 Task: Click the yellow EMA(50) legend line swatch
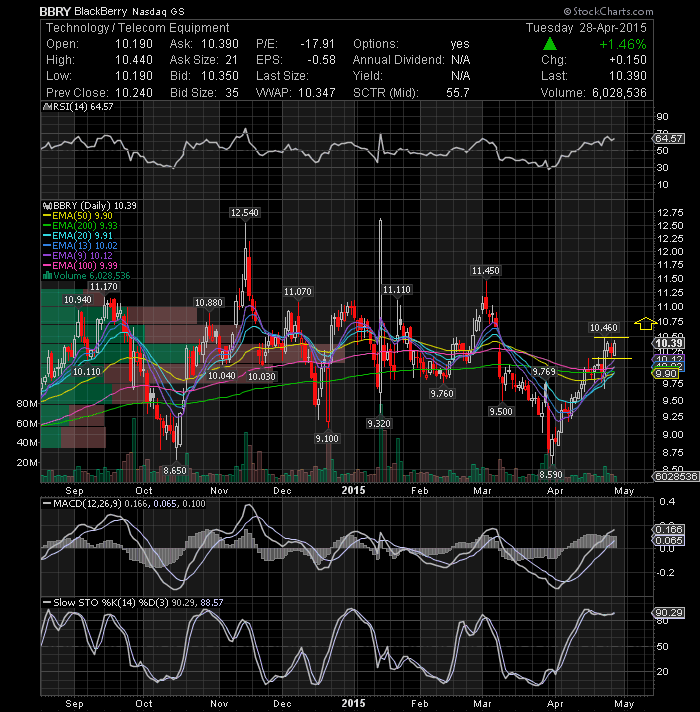tap(47, 216)
